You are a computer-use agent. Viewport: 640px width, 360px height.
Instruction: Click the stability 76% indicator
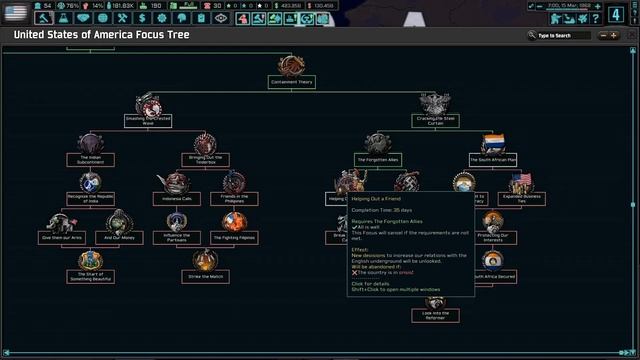tap(68, 6)
